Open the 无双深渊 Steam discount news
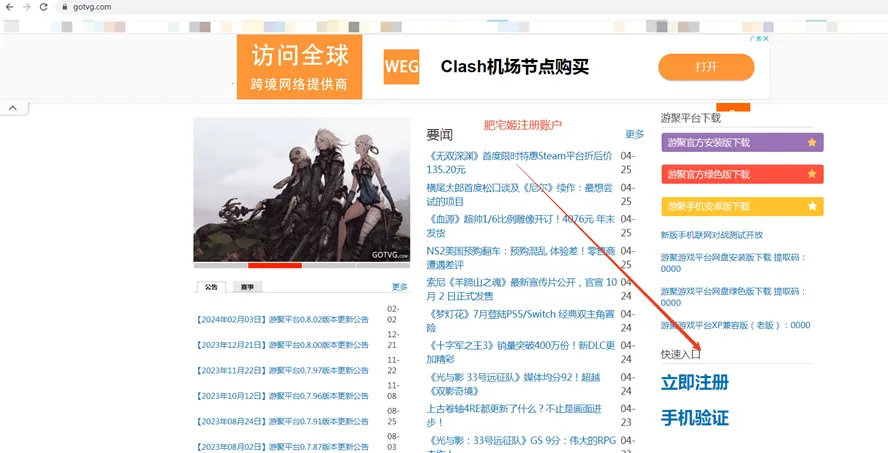 coord(519,163)
